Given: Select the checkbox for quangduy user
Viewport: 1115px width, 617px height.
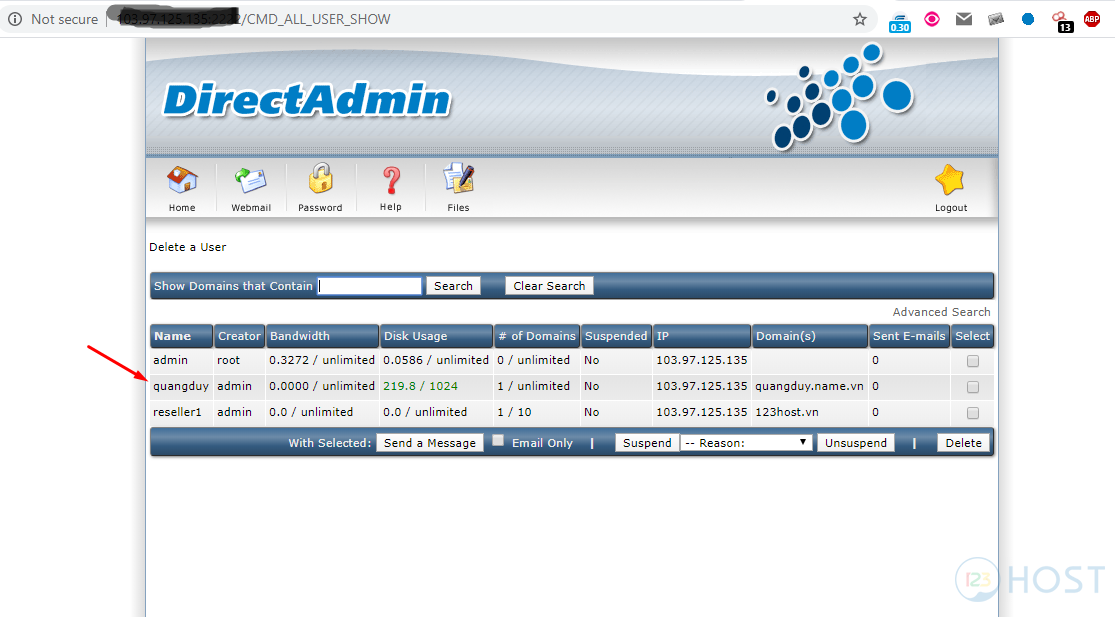Looking at the screenshot, I should click(x=973, y=387).
